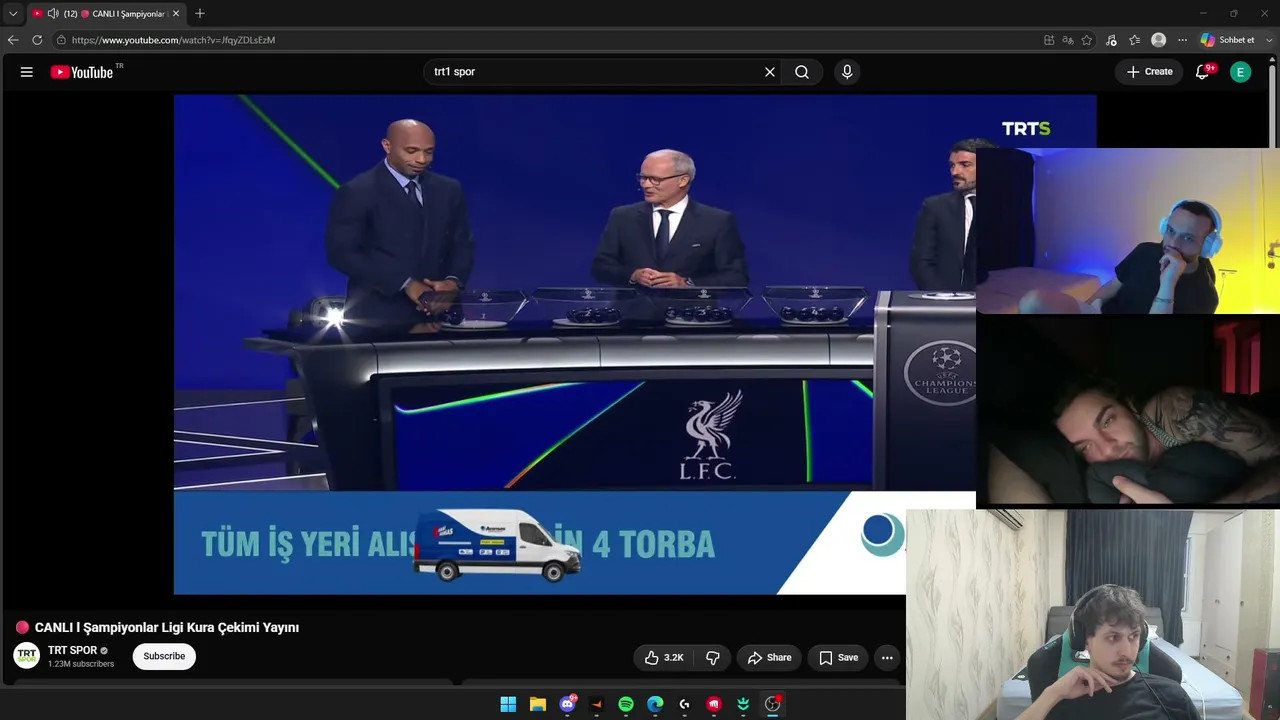Open the Windows Start menu
Image resolution: width=1280 pixels, height=720 pixels.
pos(508,704)
